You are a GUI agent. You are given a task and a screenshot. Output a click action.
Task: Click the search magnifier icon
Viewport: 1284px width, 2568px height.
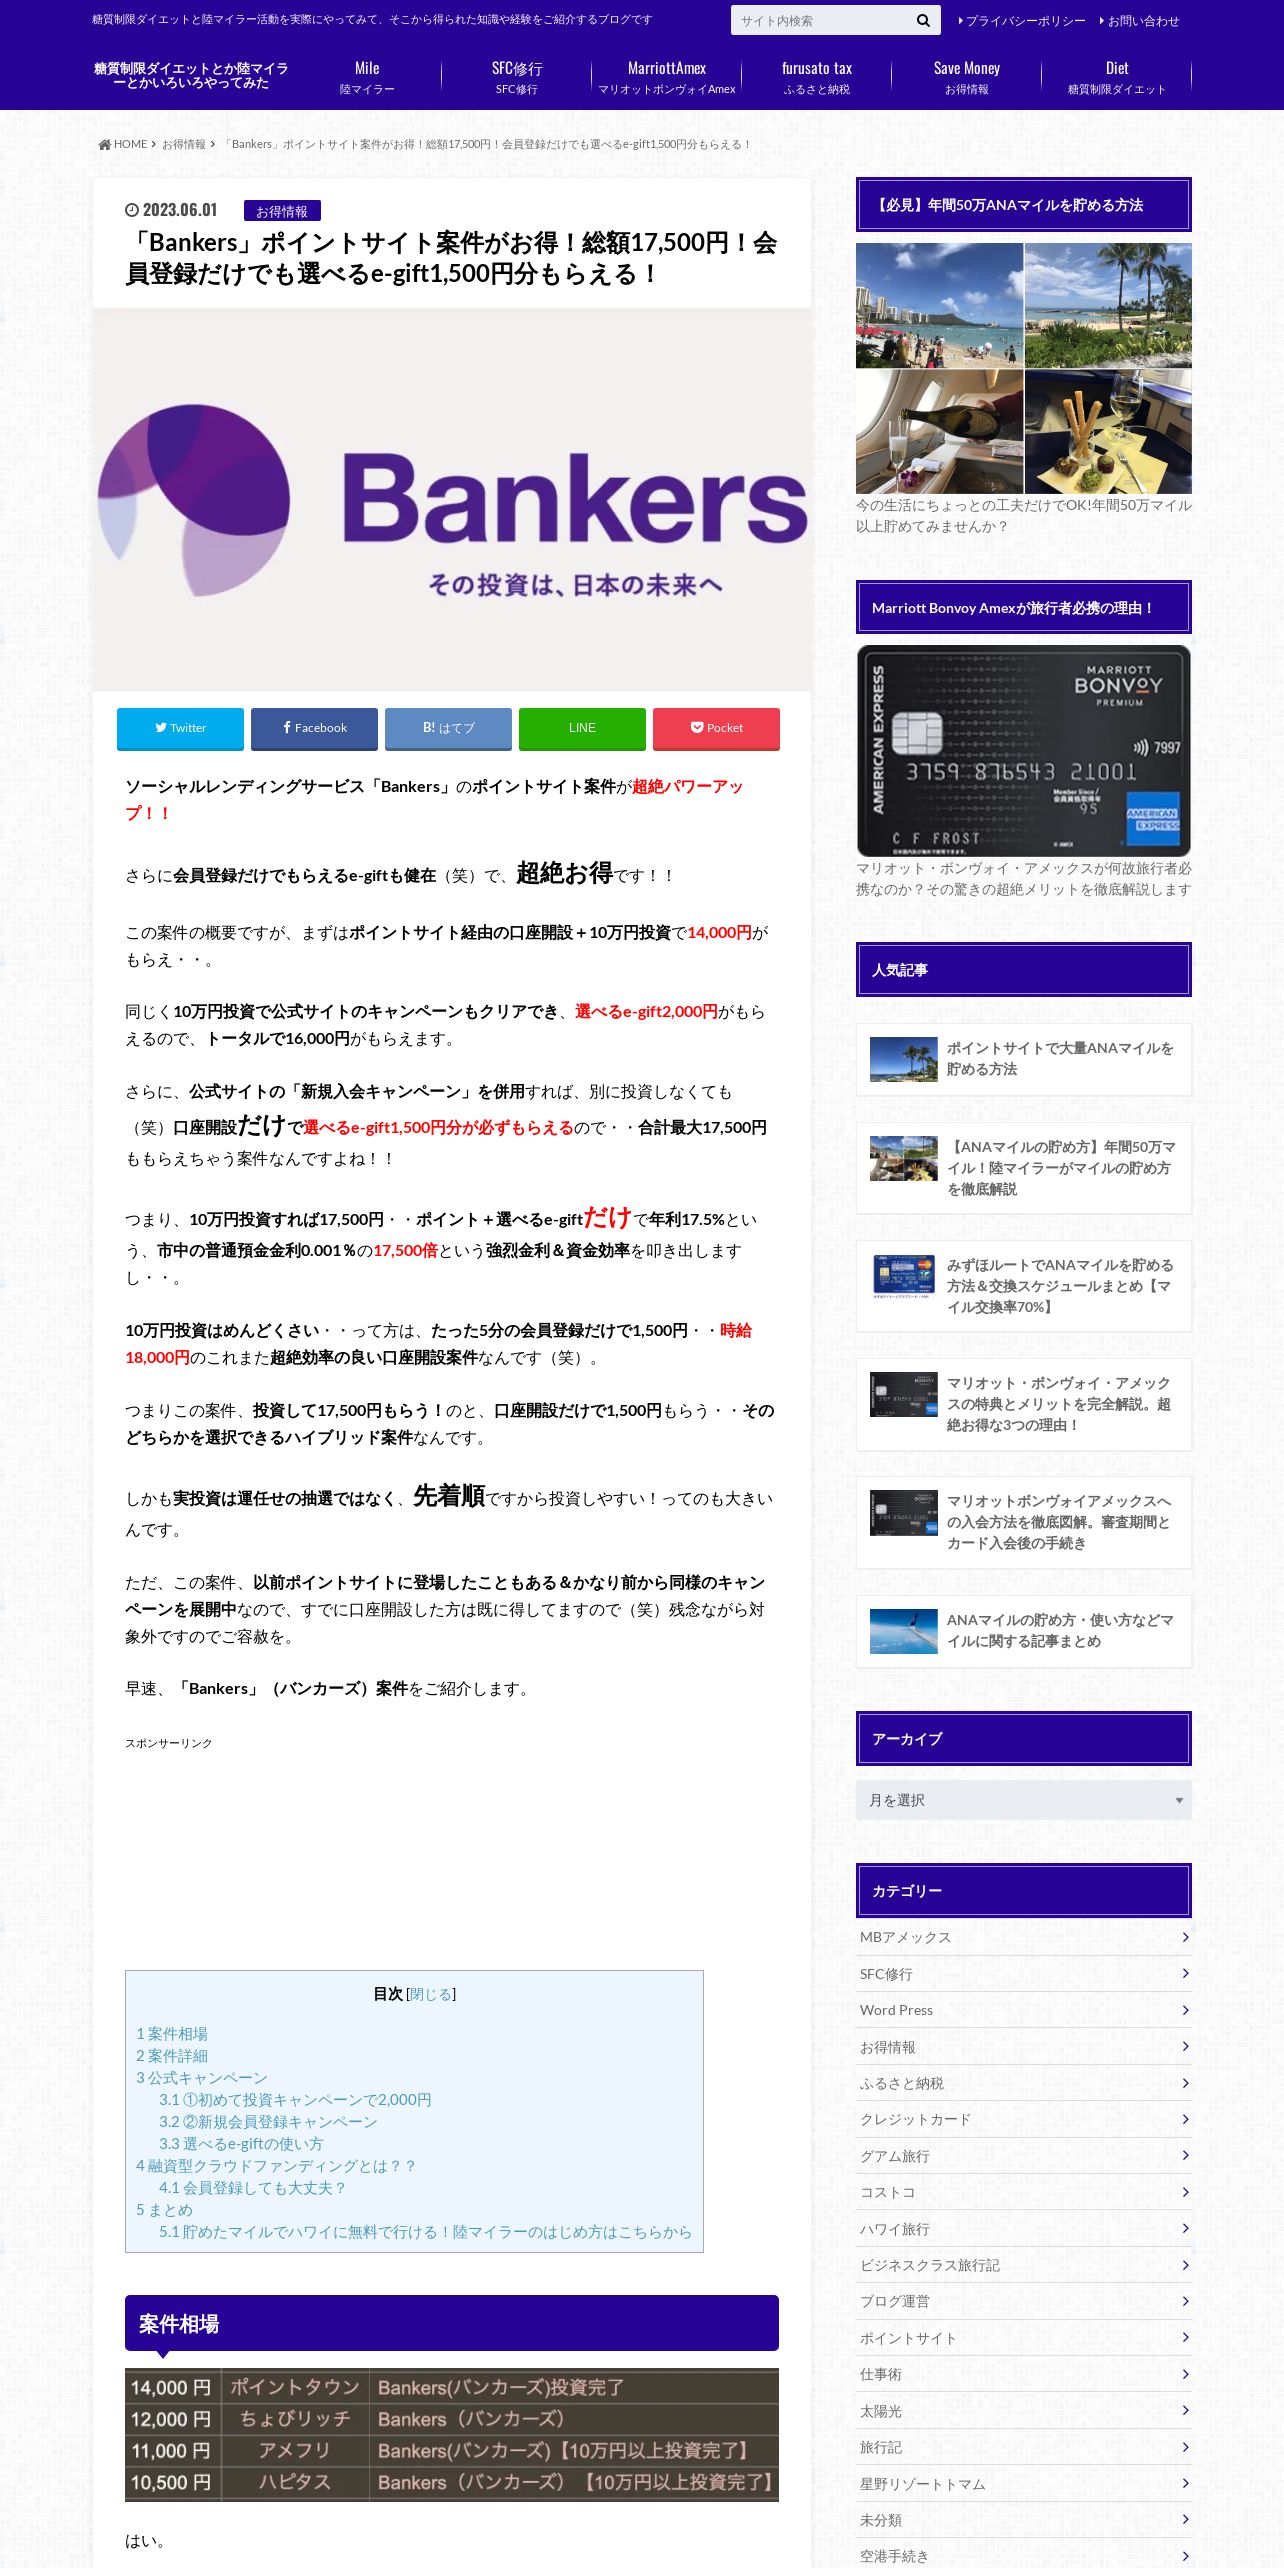point(922,20)
